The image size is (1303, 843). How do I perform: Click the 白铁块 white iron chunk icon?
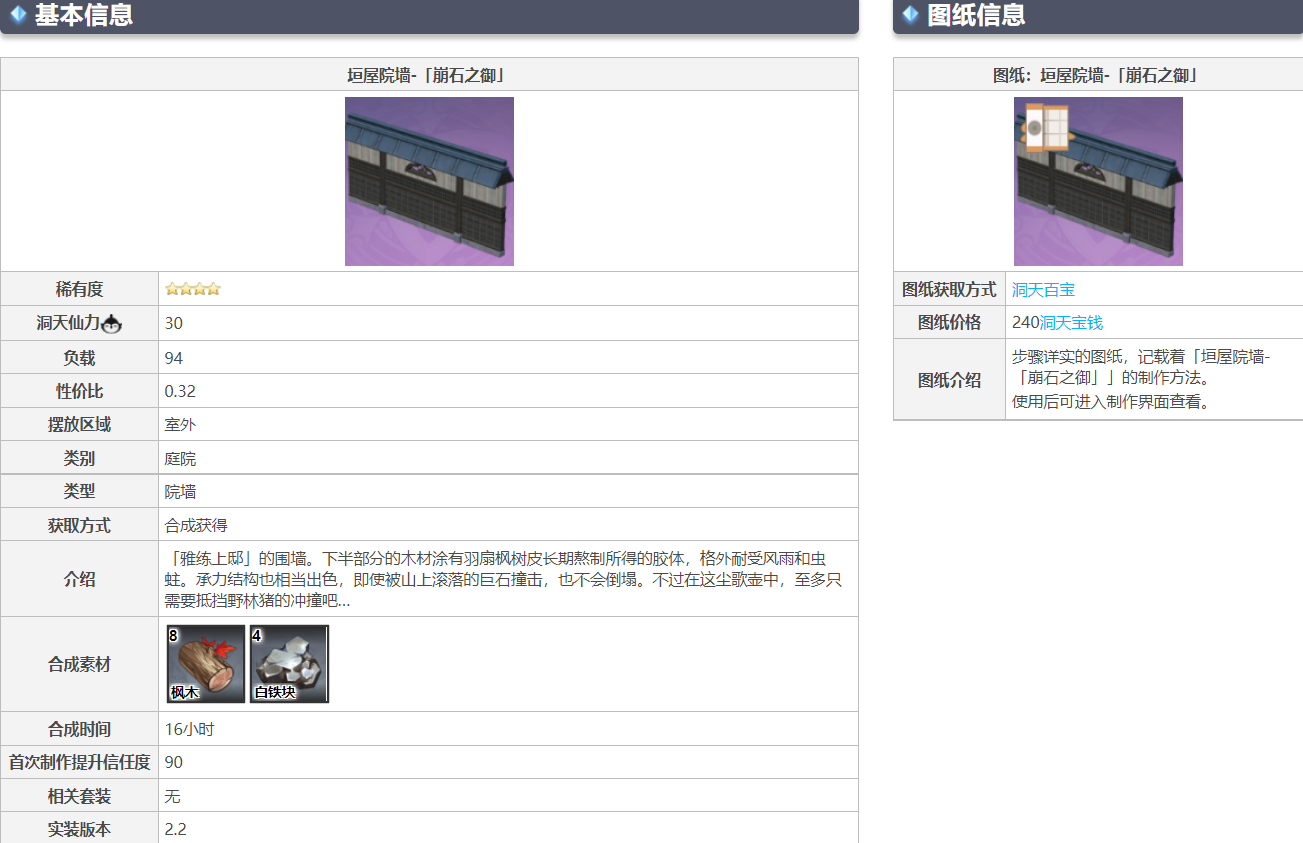tap(289, 664)
